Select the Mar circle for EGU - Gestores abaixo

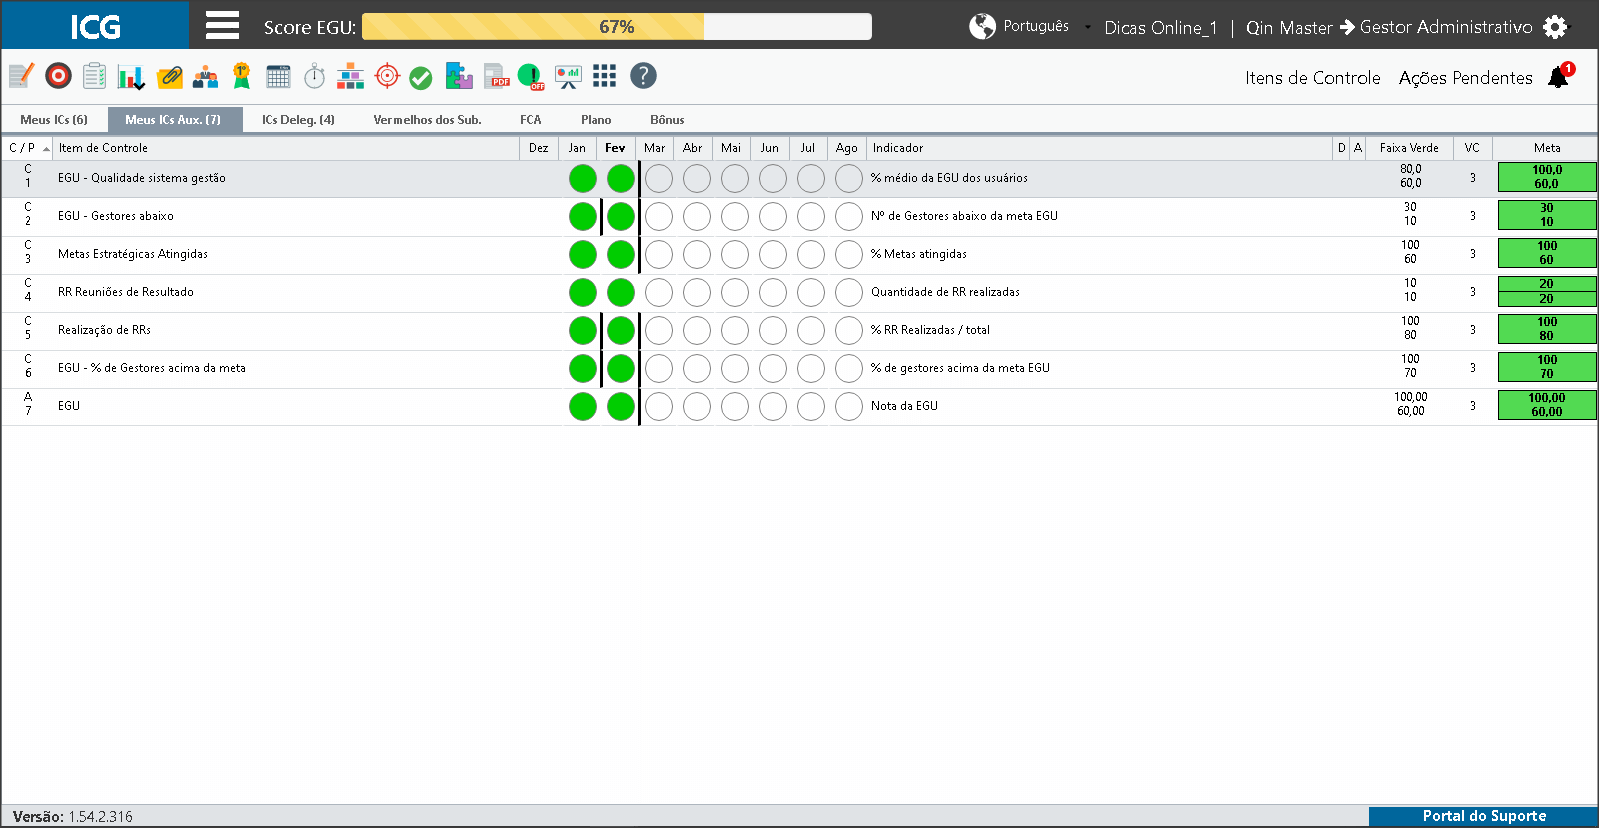pos(659,216)
